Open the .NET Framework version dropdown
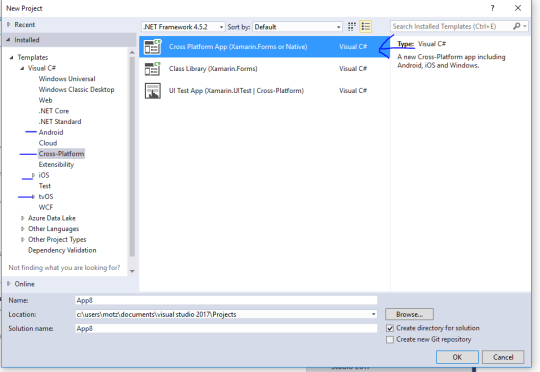Image resolution: width=540 pixels, height=372 pixels. (x=183, y=27)
